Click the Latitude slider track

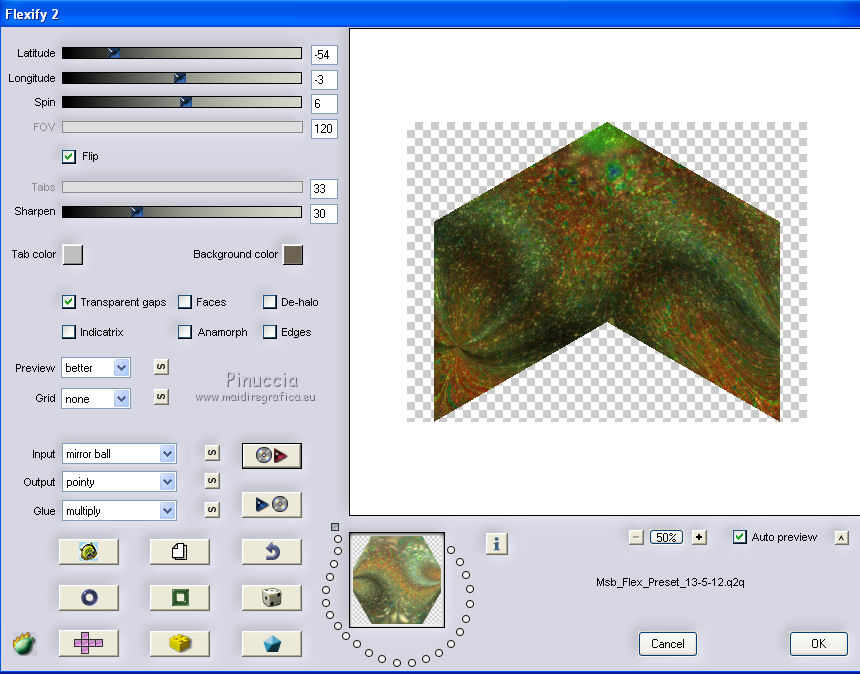point(182,53)
